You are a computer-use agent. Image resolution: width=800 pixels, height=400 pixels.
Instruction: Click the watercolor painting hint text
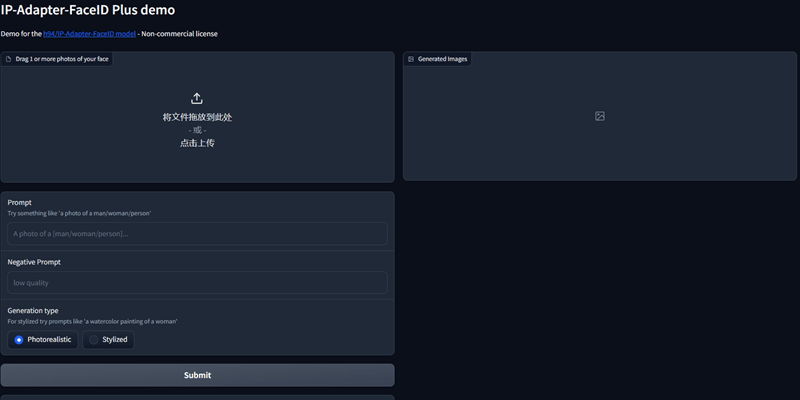click(92, 321)
